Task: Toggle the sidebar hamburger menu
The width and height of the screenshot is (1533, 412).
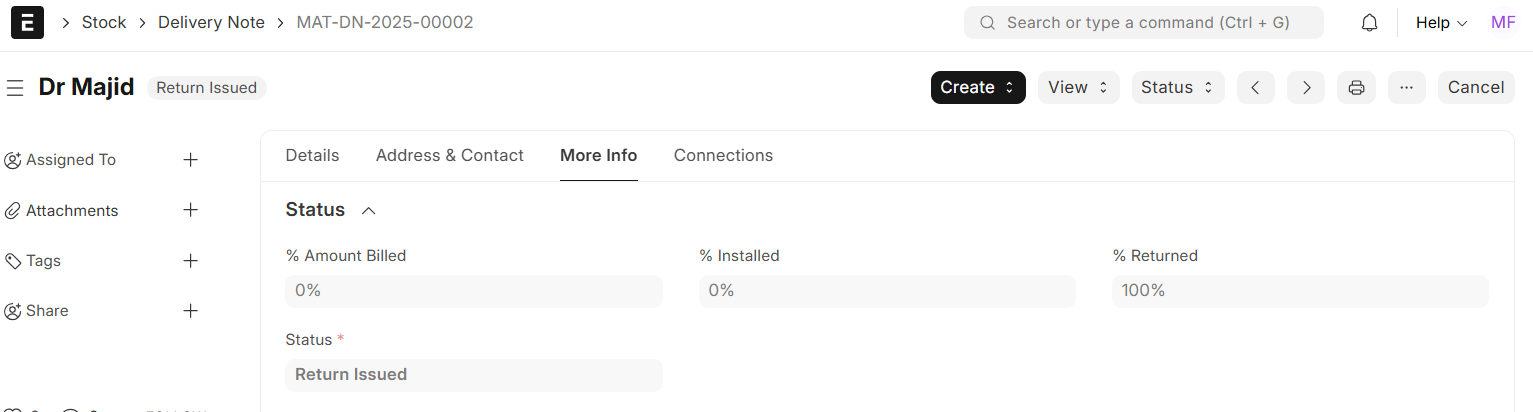Action: pyautogui.click(x=15, y=88)
